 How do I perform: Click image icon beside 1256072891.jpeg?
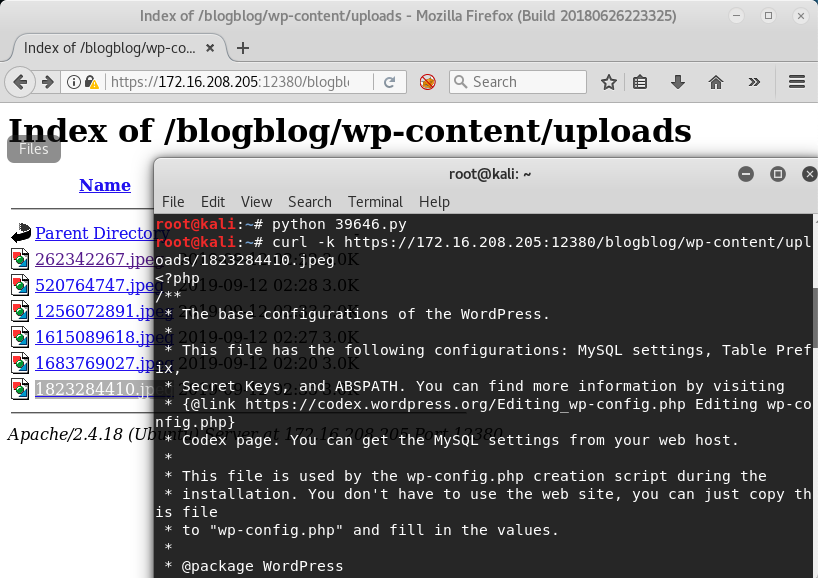(20, 311)
